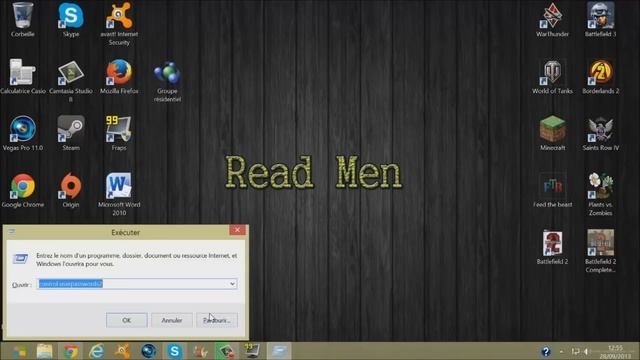Click the Parcourir... button
Viewport: 640px width, 360px height.
(217, 320)
